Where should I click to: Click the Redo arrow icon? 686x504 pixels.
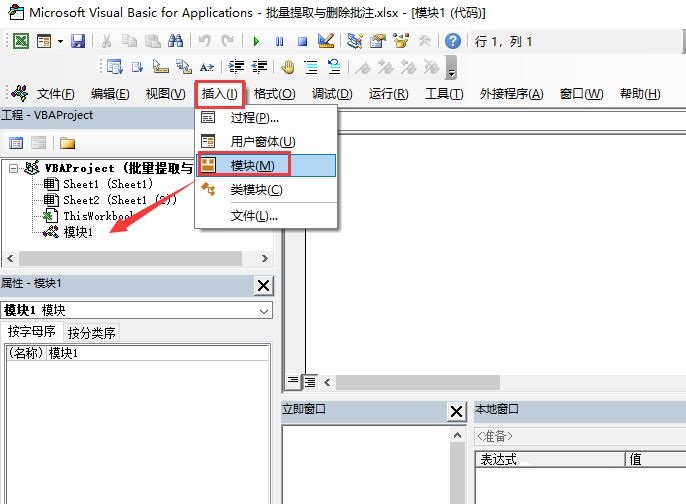click(227, 41)
